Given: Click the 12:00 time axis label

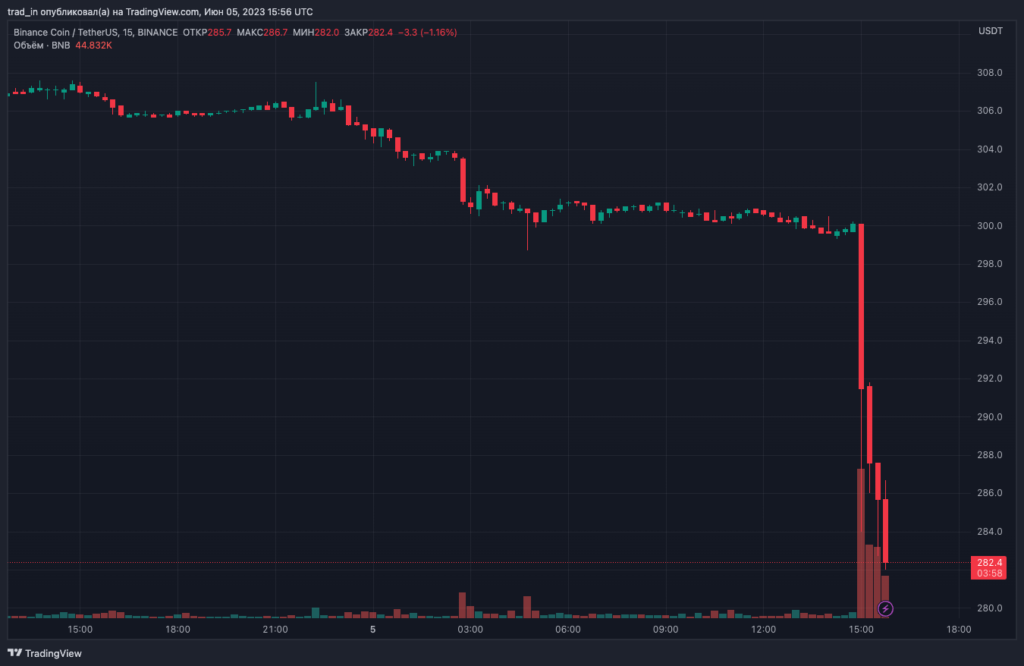Looking at the screenshot, I should click(763, 630).
